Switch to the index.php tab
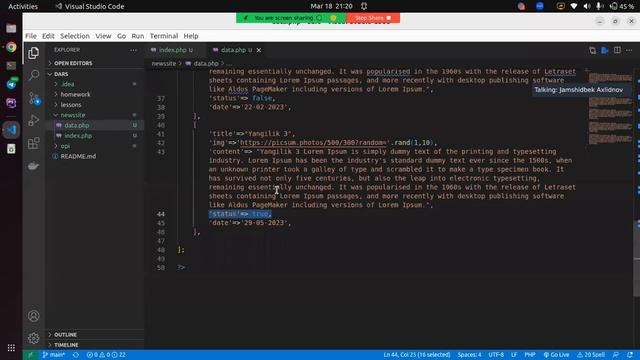Image resolution: width=640 pixels, height=360 pixels. tap(172, 50)
